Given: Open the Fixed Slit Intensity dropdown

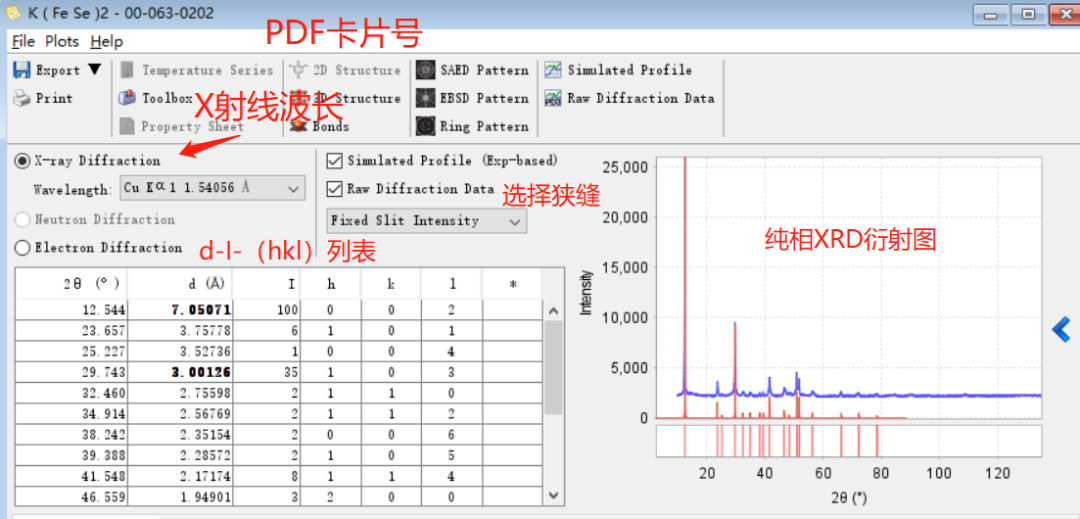Looking at the screenshot, I should point(426,221).
